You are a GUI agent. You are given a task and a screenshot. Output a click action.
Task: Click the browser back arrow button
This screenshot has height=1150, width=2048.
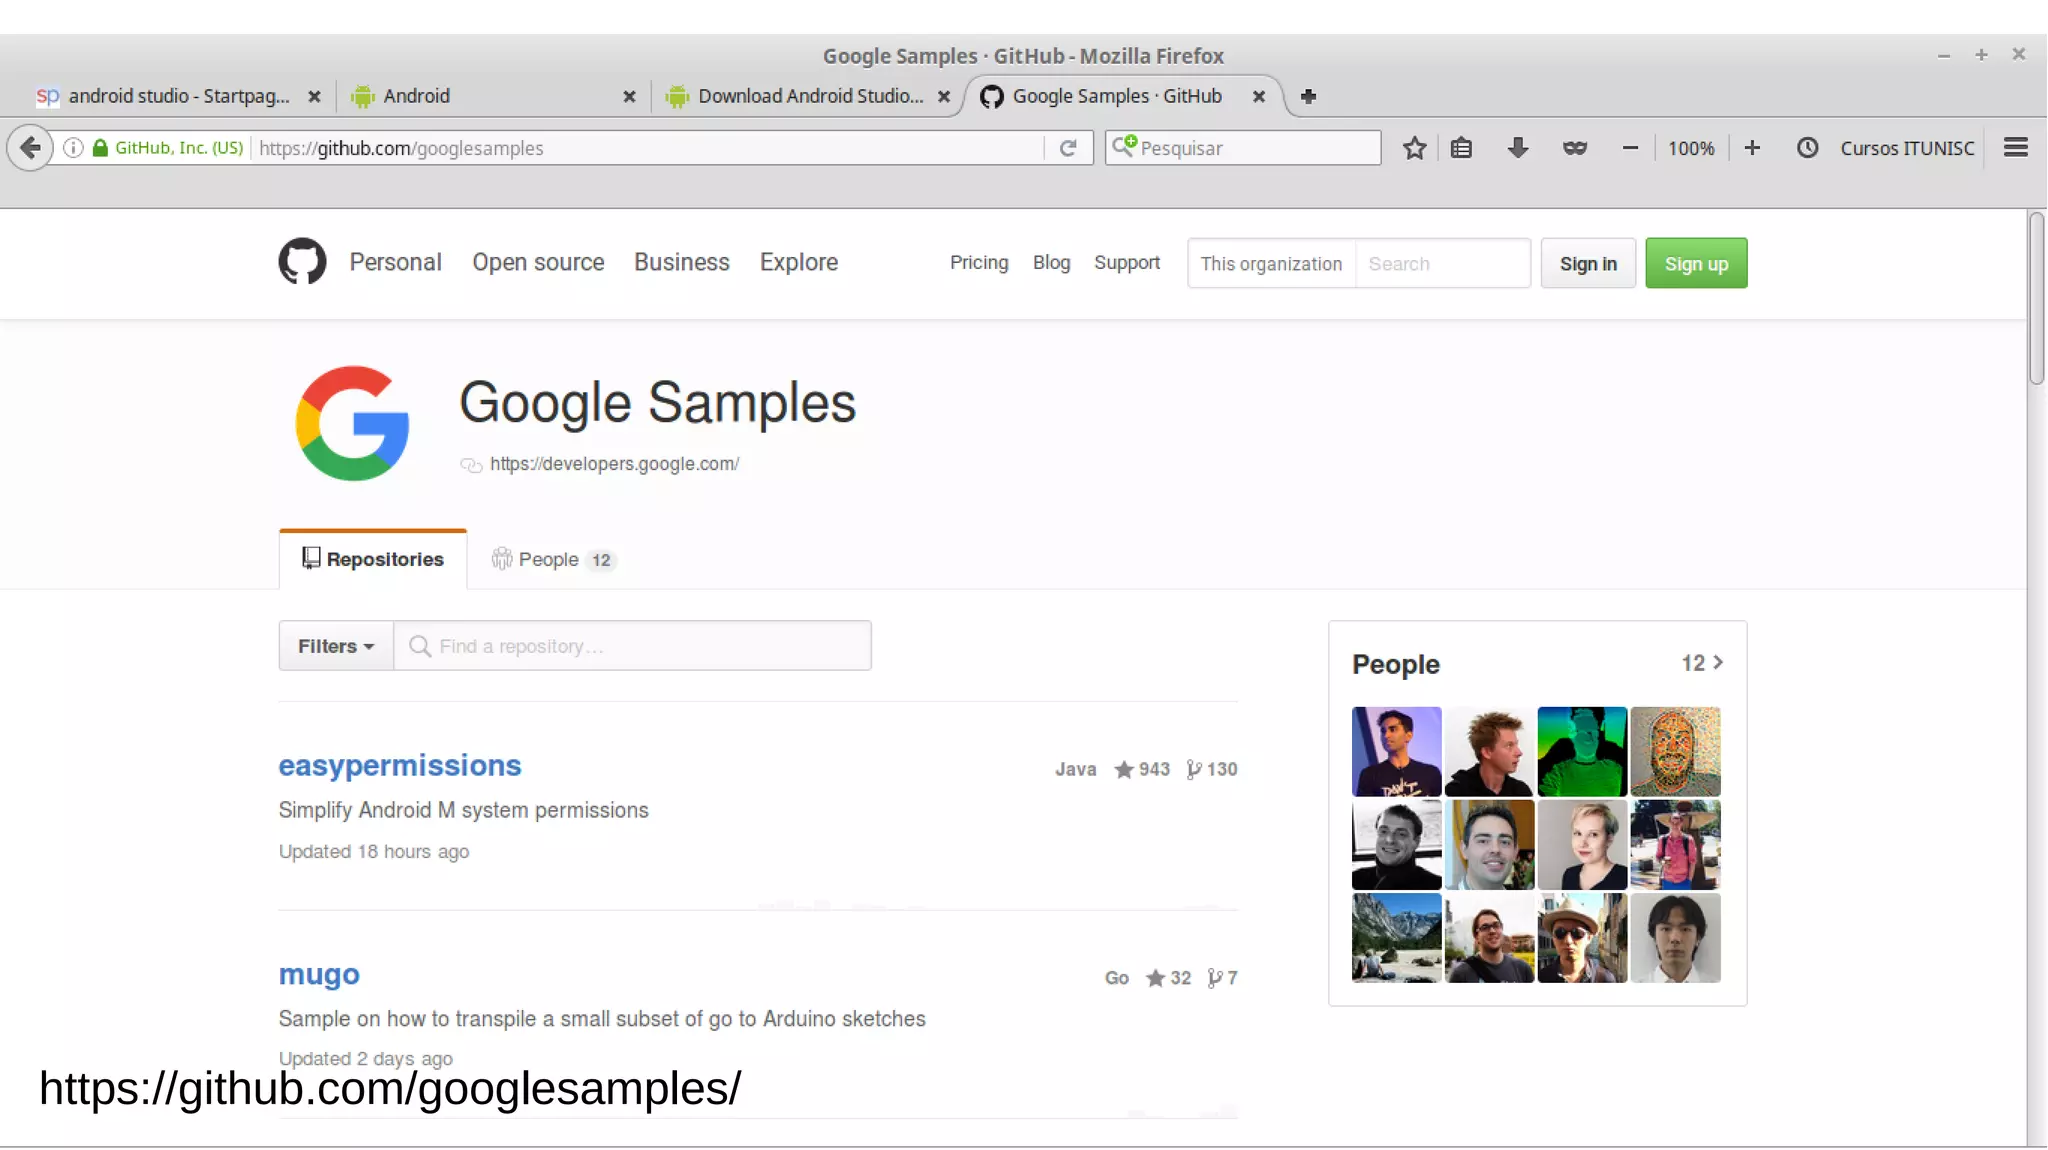pos(30,148)
